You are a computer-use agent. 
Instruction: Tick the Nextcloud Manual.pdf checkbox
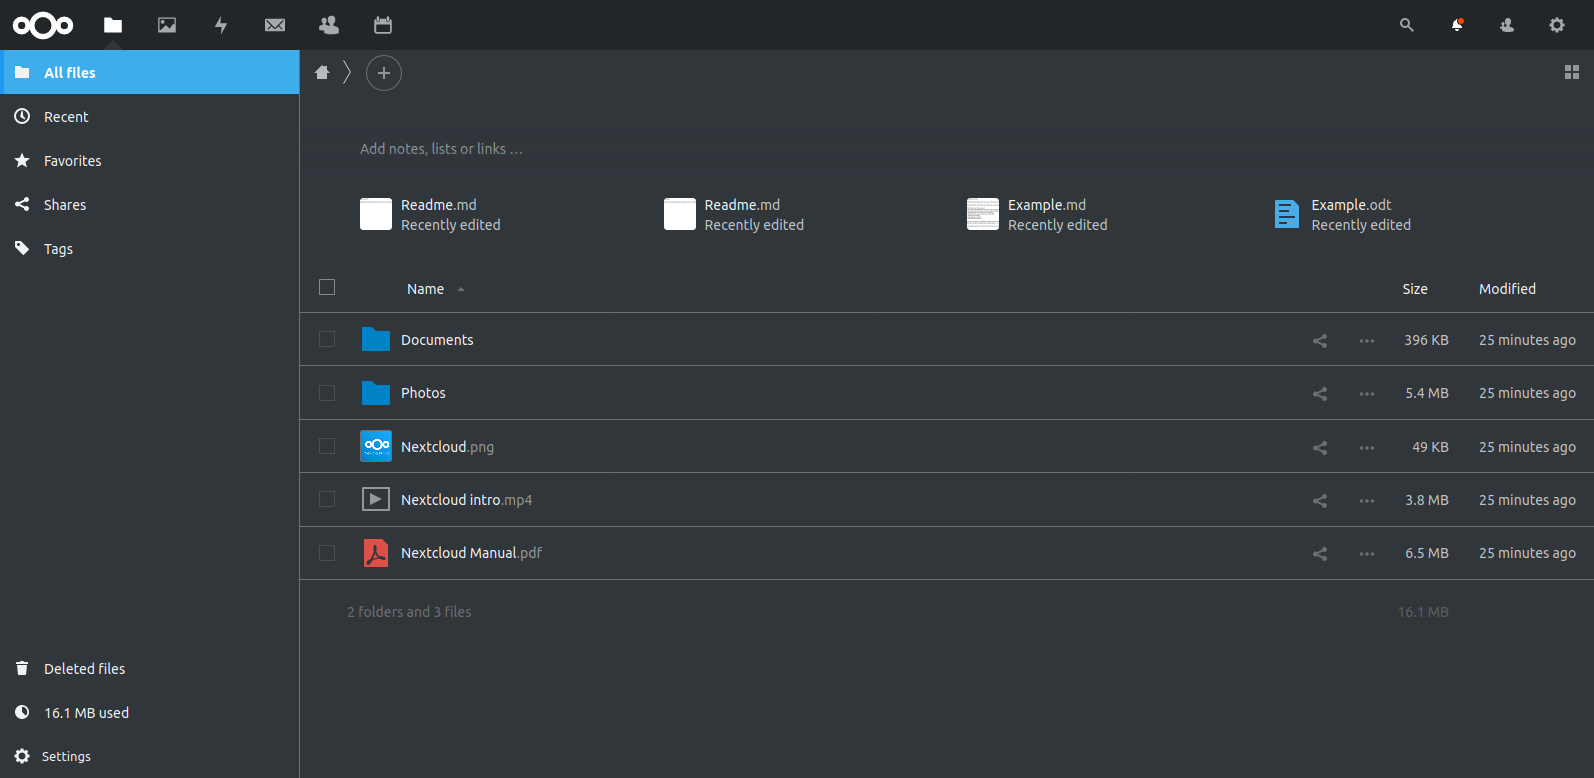tap(327, 553)
